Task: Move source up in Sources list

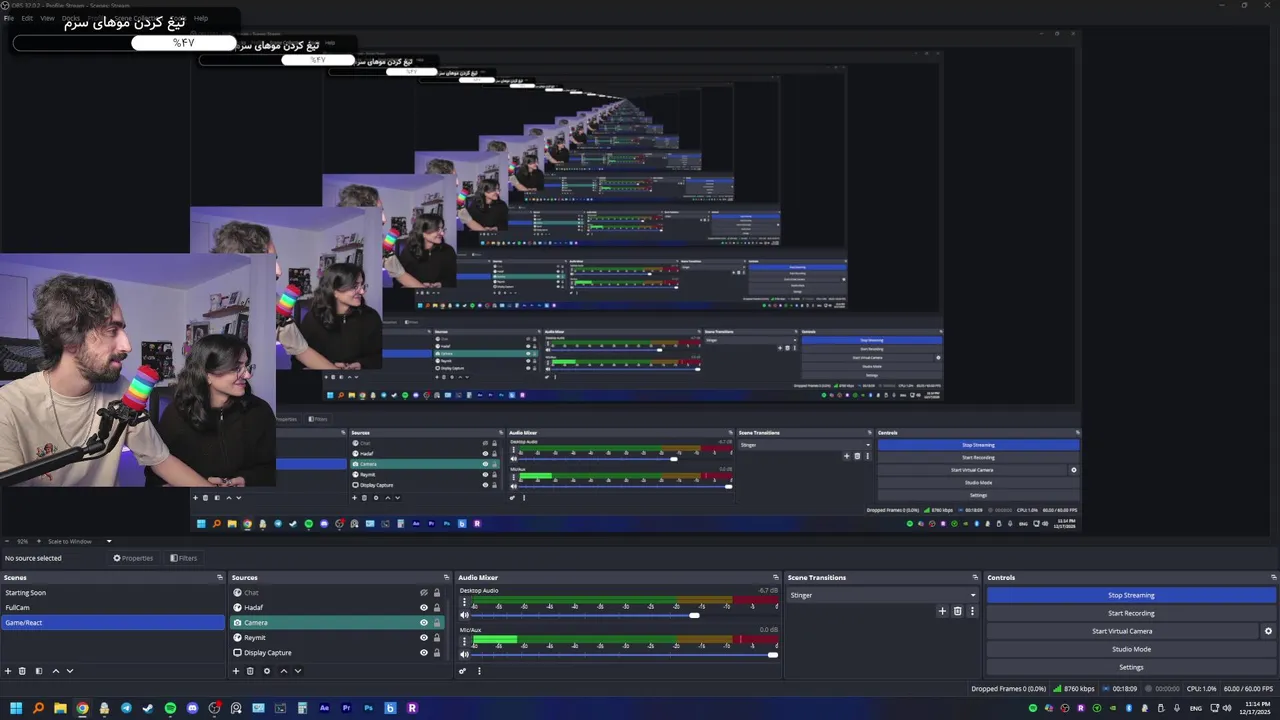Action: [283, 671]
